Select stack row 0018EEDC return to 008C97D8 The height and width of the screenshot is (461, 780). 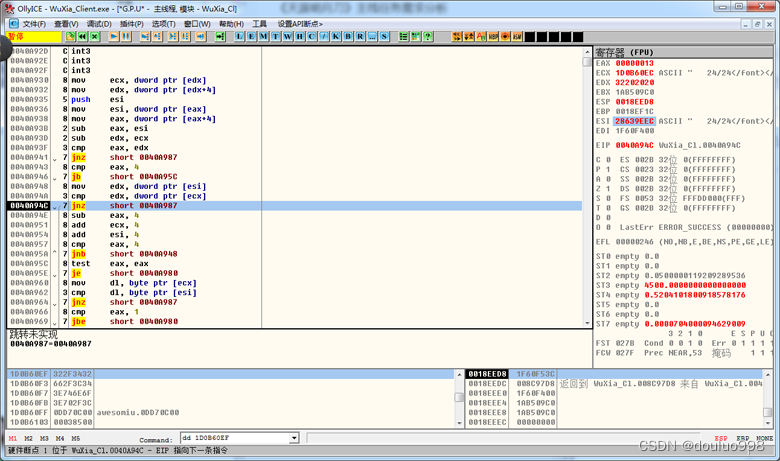coord(614,383)
